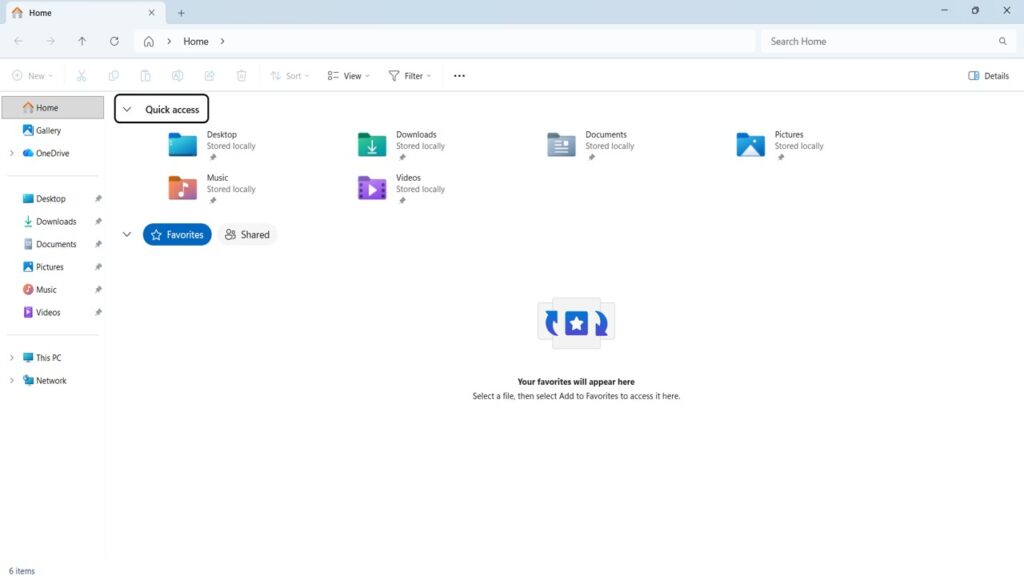1024x576 pixels.
Task: Open the View dropdown menu
Action: (x=348, y=76)
